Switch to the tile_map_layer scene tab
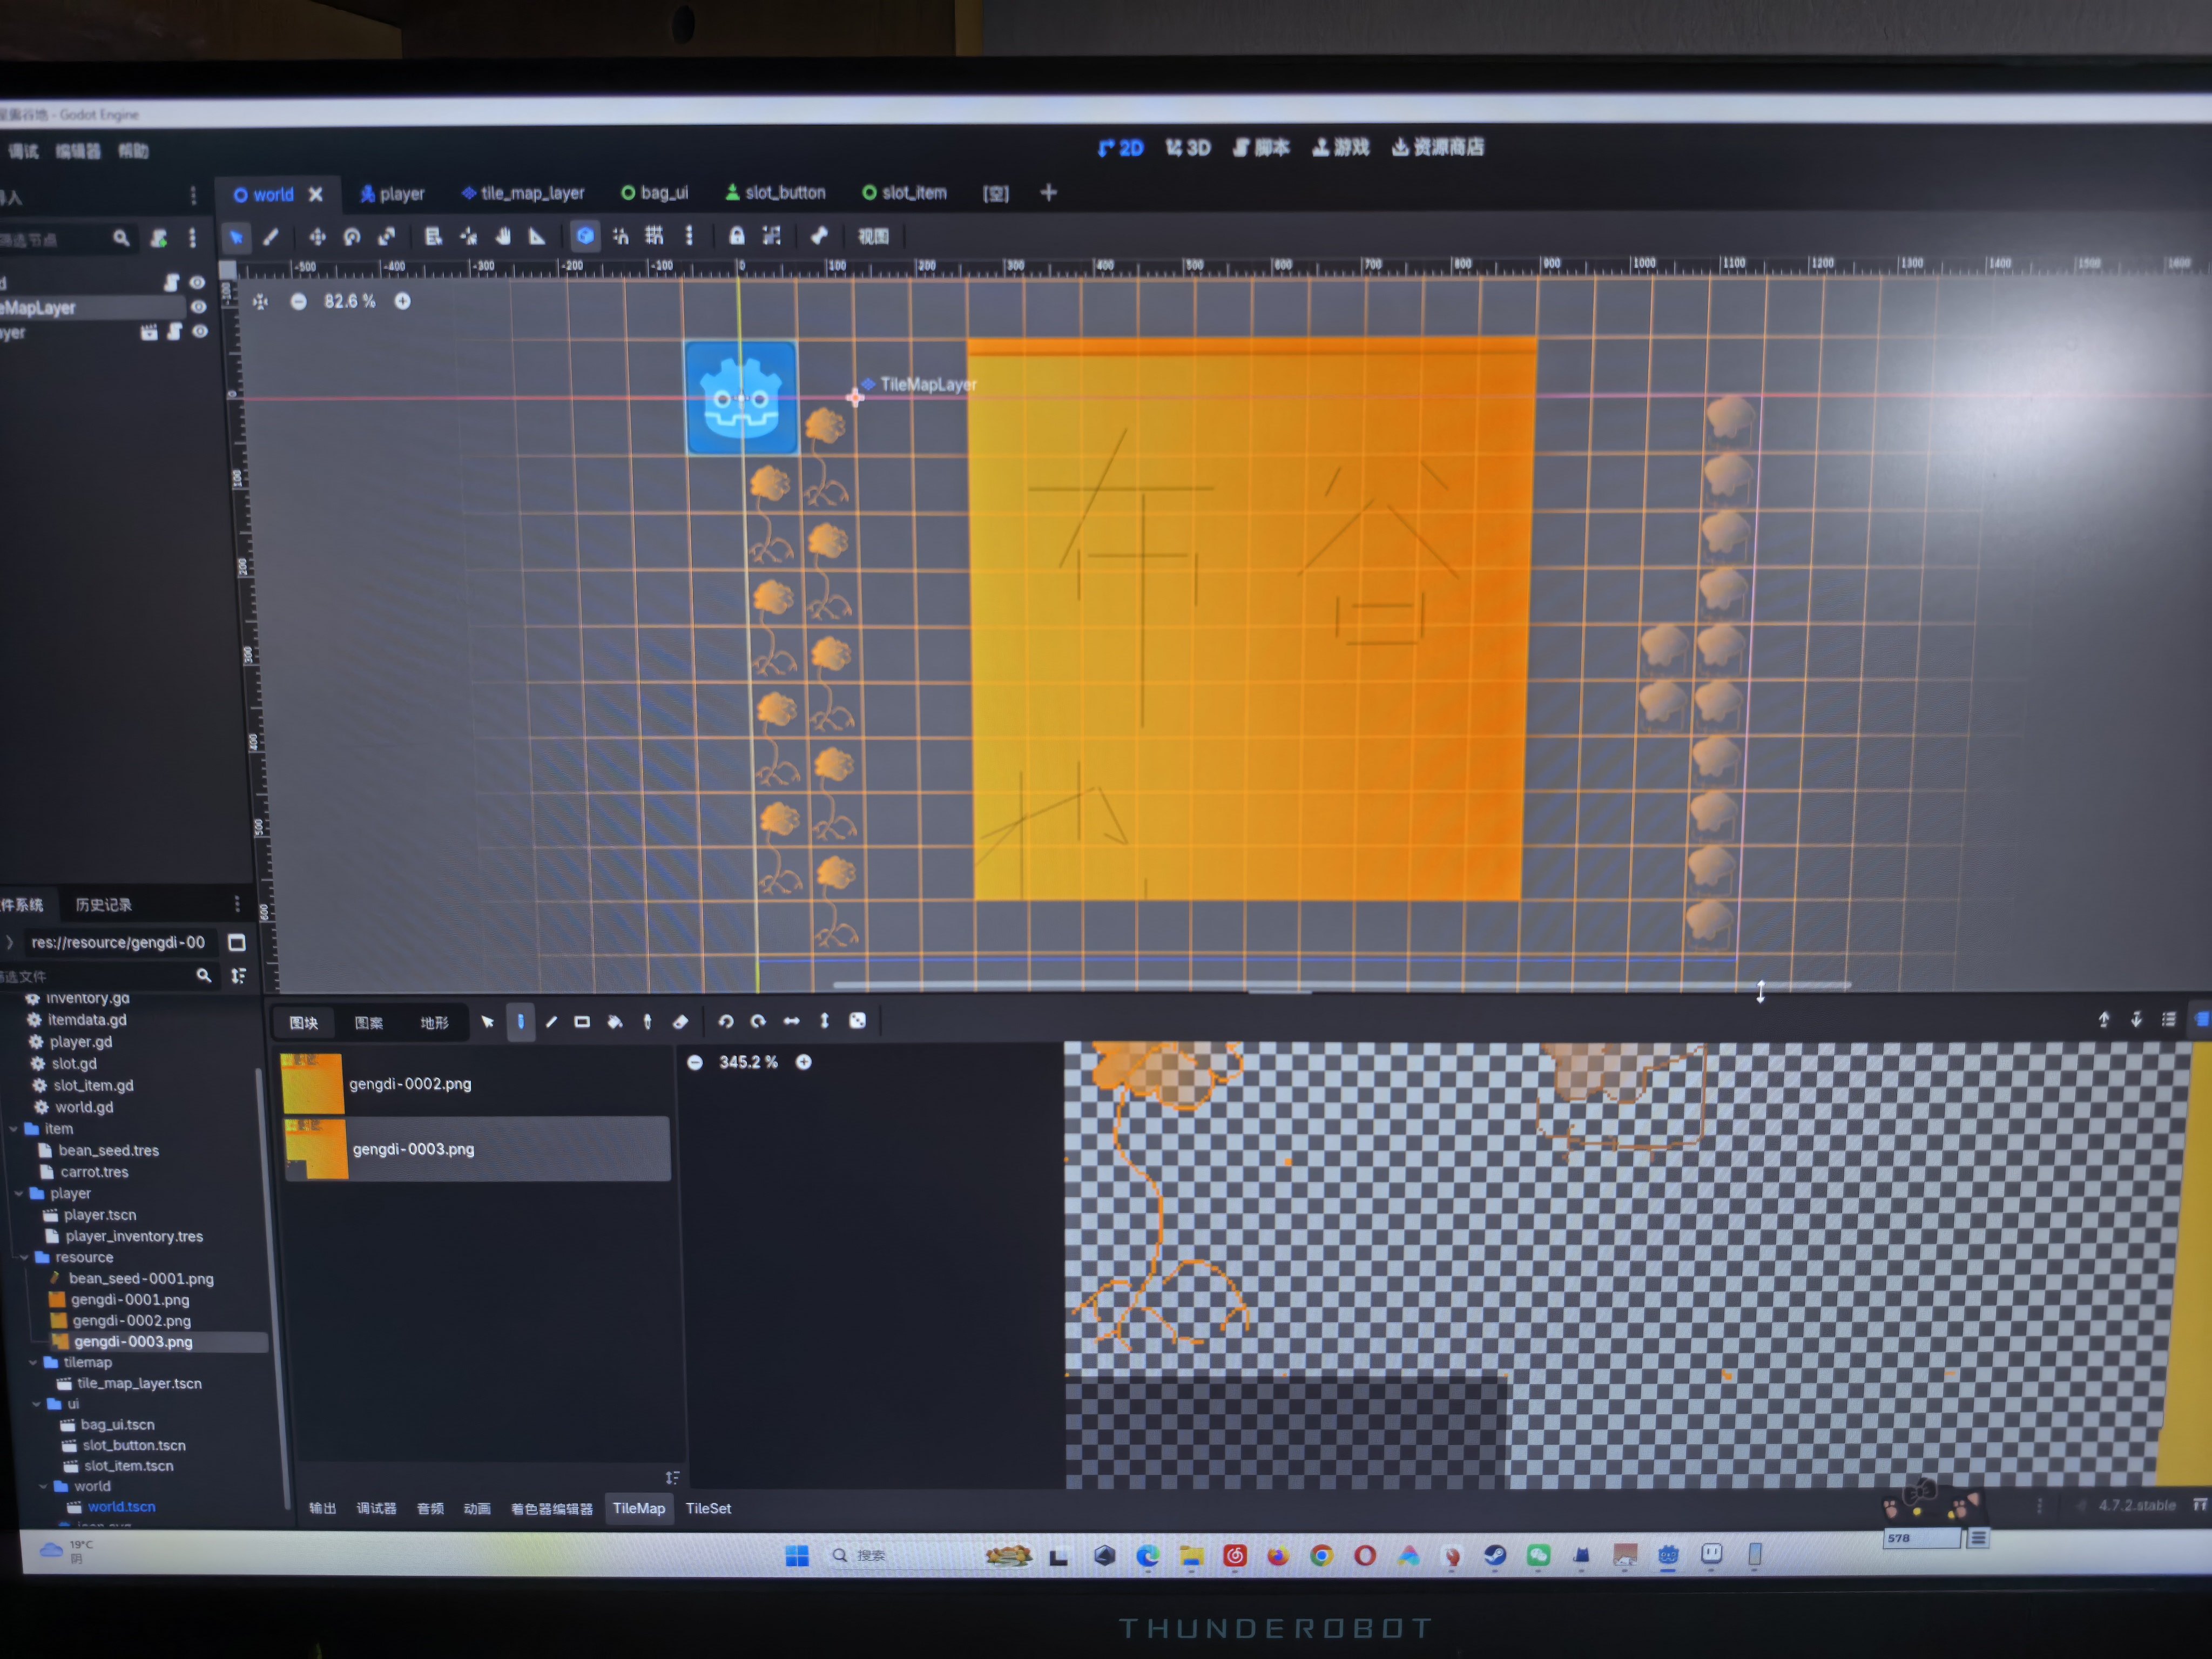 click(x=522, y=193)
